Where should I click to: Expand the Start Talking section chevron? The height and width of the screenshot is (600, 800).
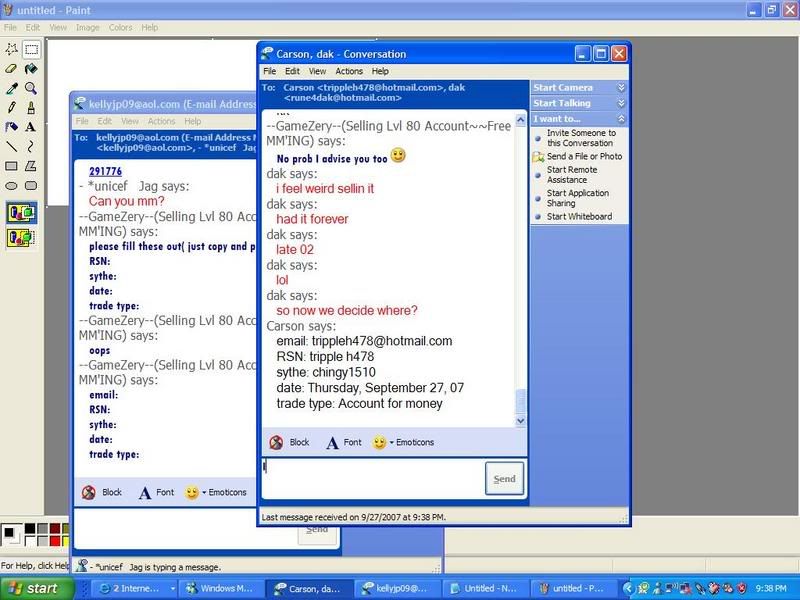pyautogui.click(x=621, y=103)
